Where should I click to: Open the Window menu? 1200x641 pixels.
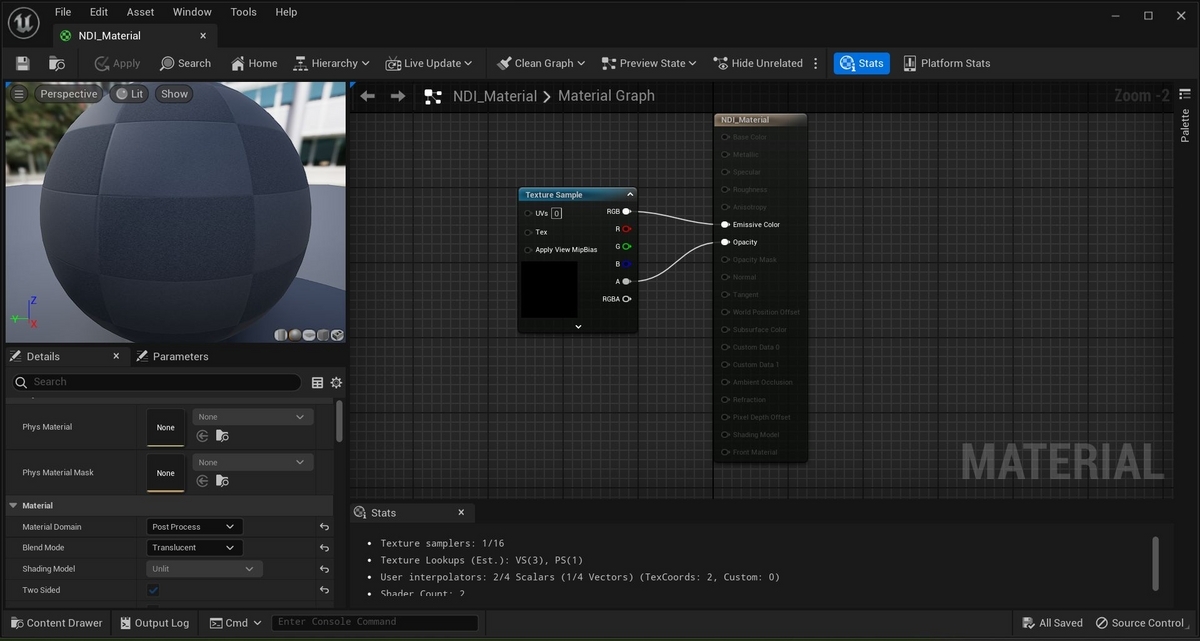pyautogui.click(x=192, y=12)
